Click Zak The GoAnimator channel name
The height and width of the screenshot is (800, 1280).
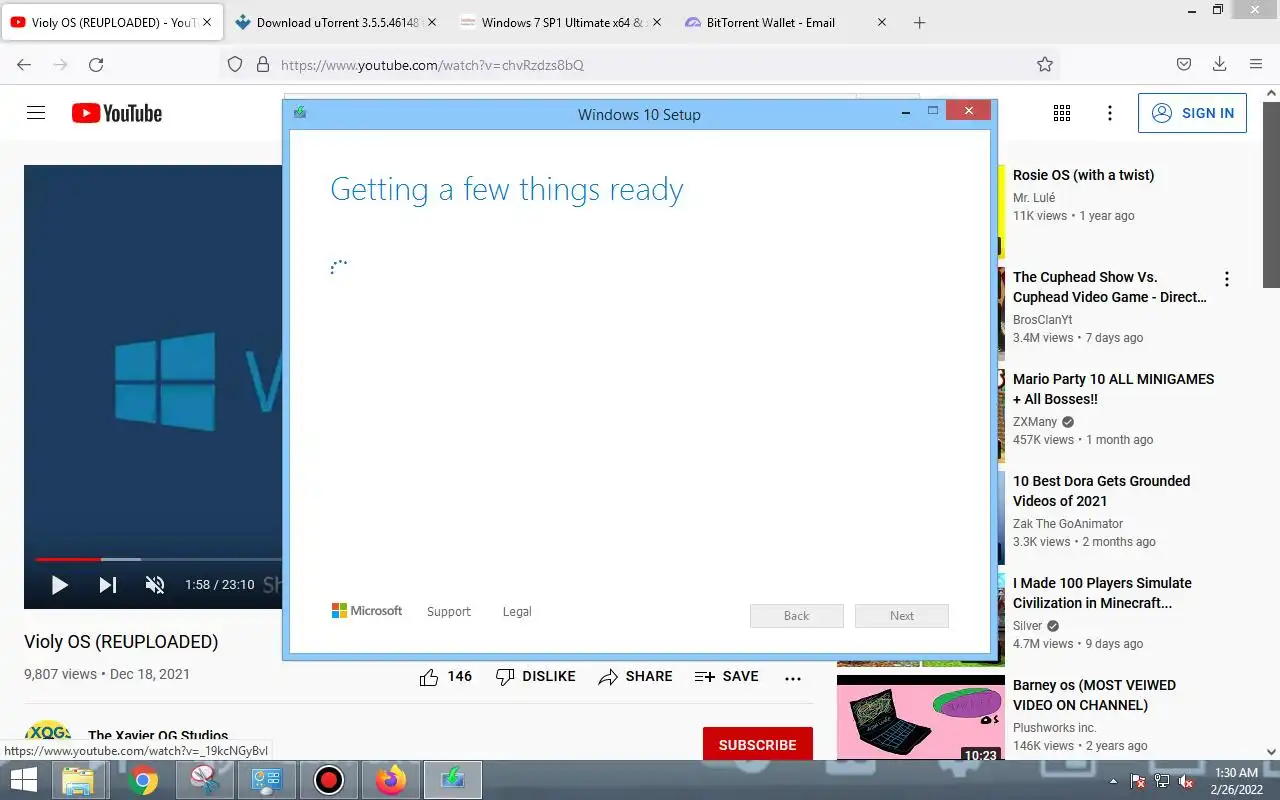pos(1068,524)
